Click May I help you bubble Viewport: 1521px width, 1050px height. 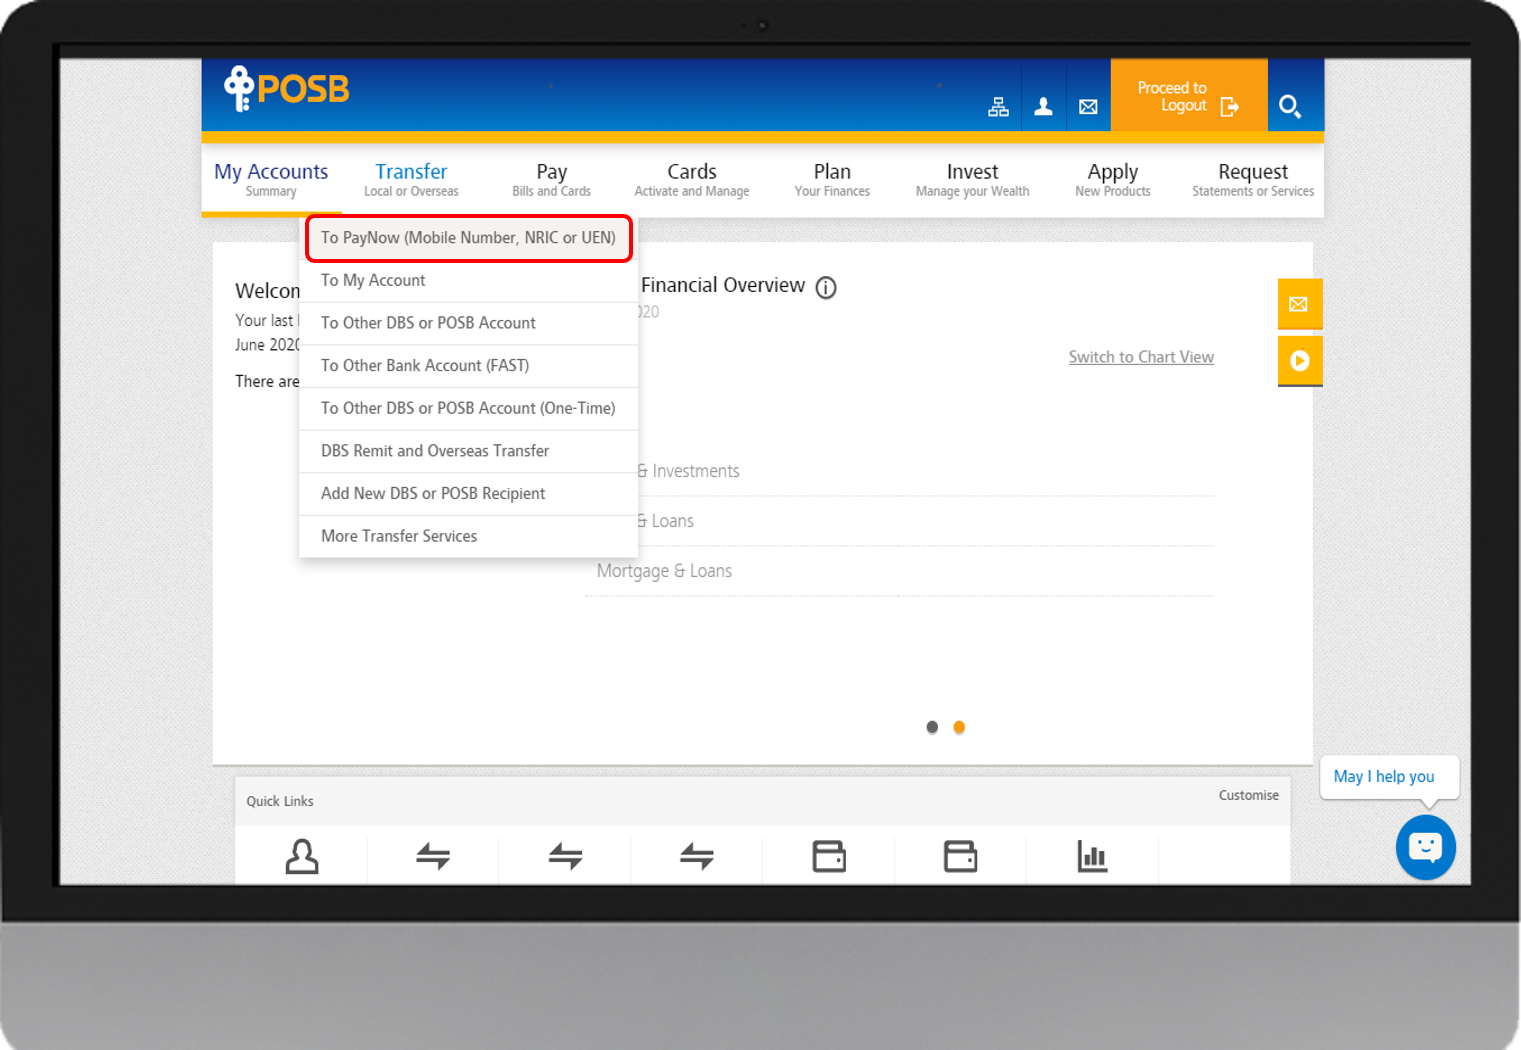1389,777
